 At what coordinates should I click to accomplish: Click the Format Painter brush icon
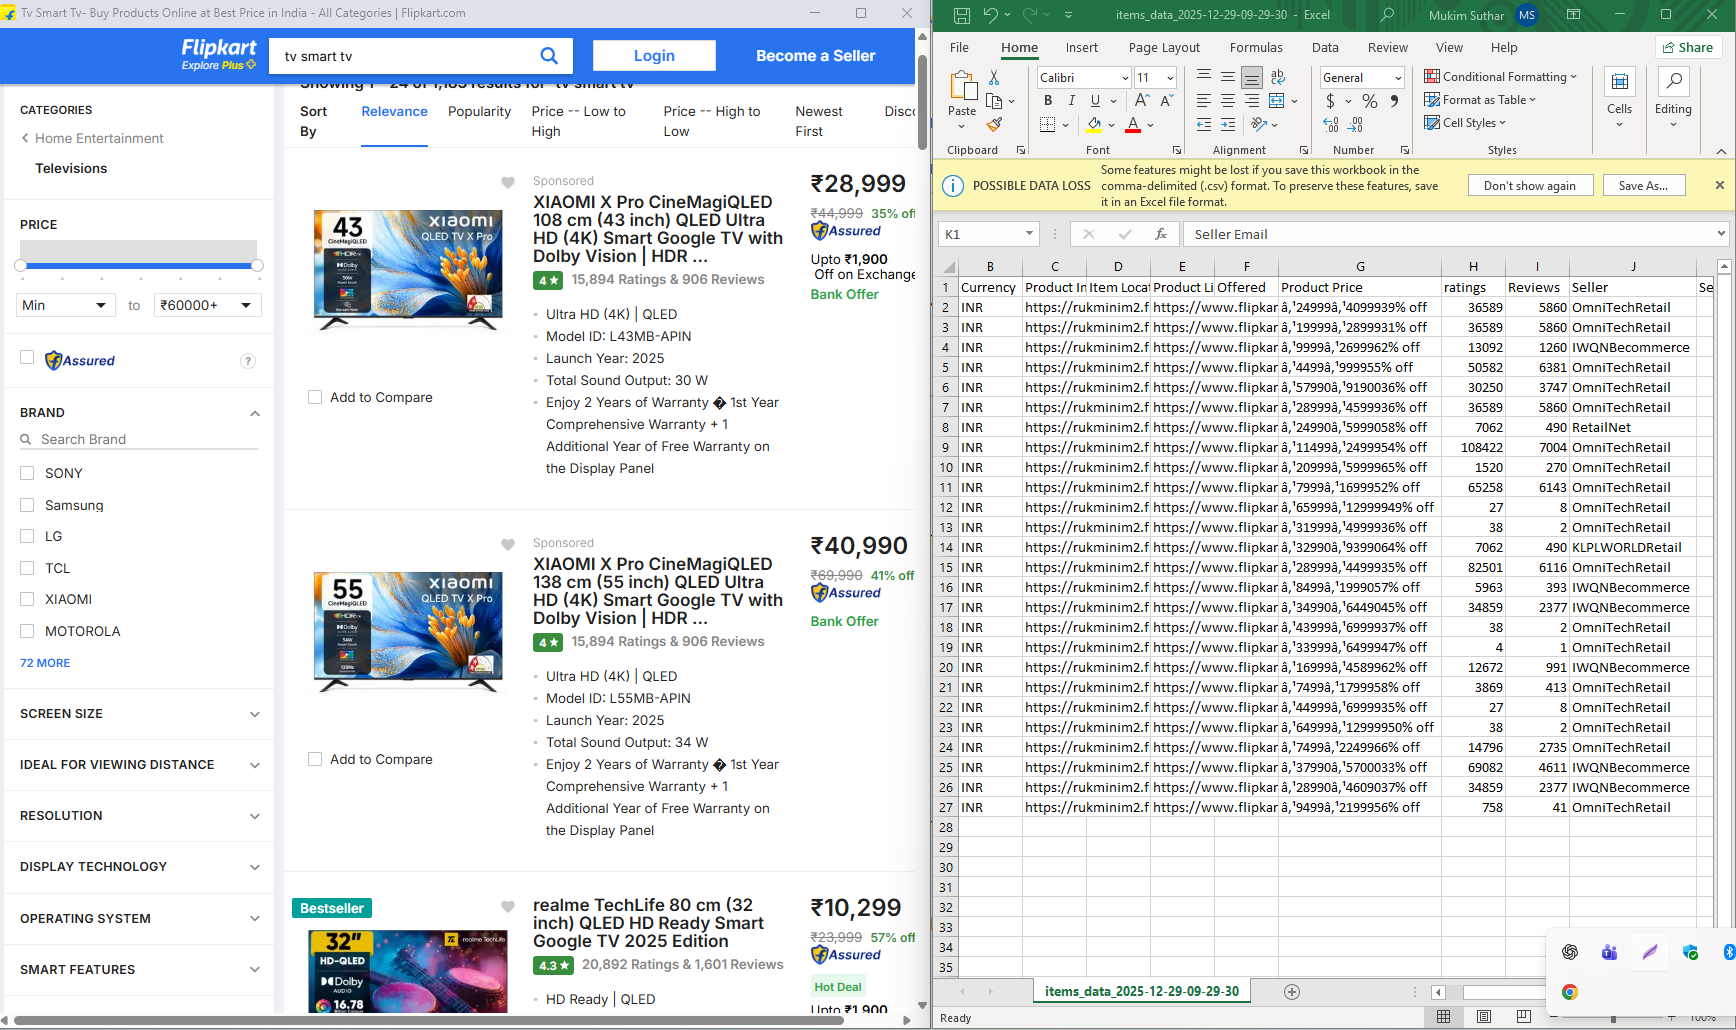pos(994,125)
